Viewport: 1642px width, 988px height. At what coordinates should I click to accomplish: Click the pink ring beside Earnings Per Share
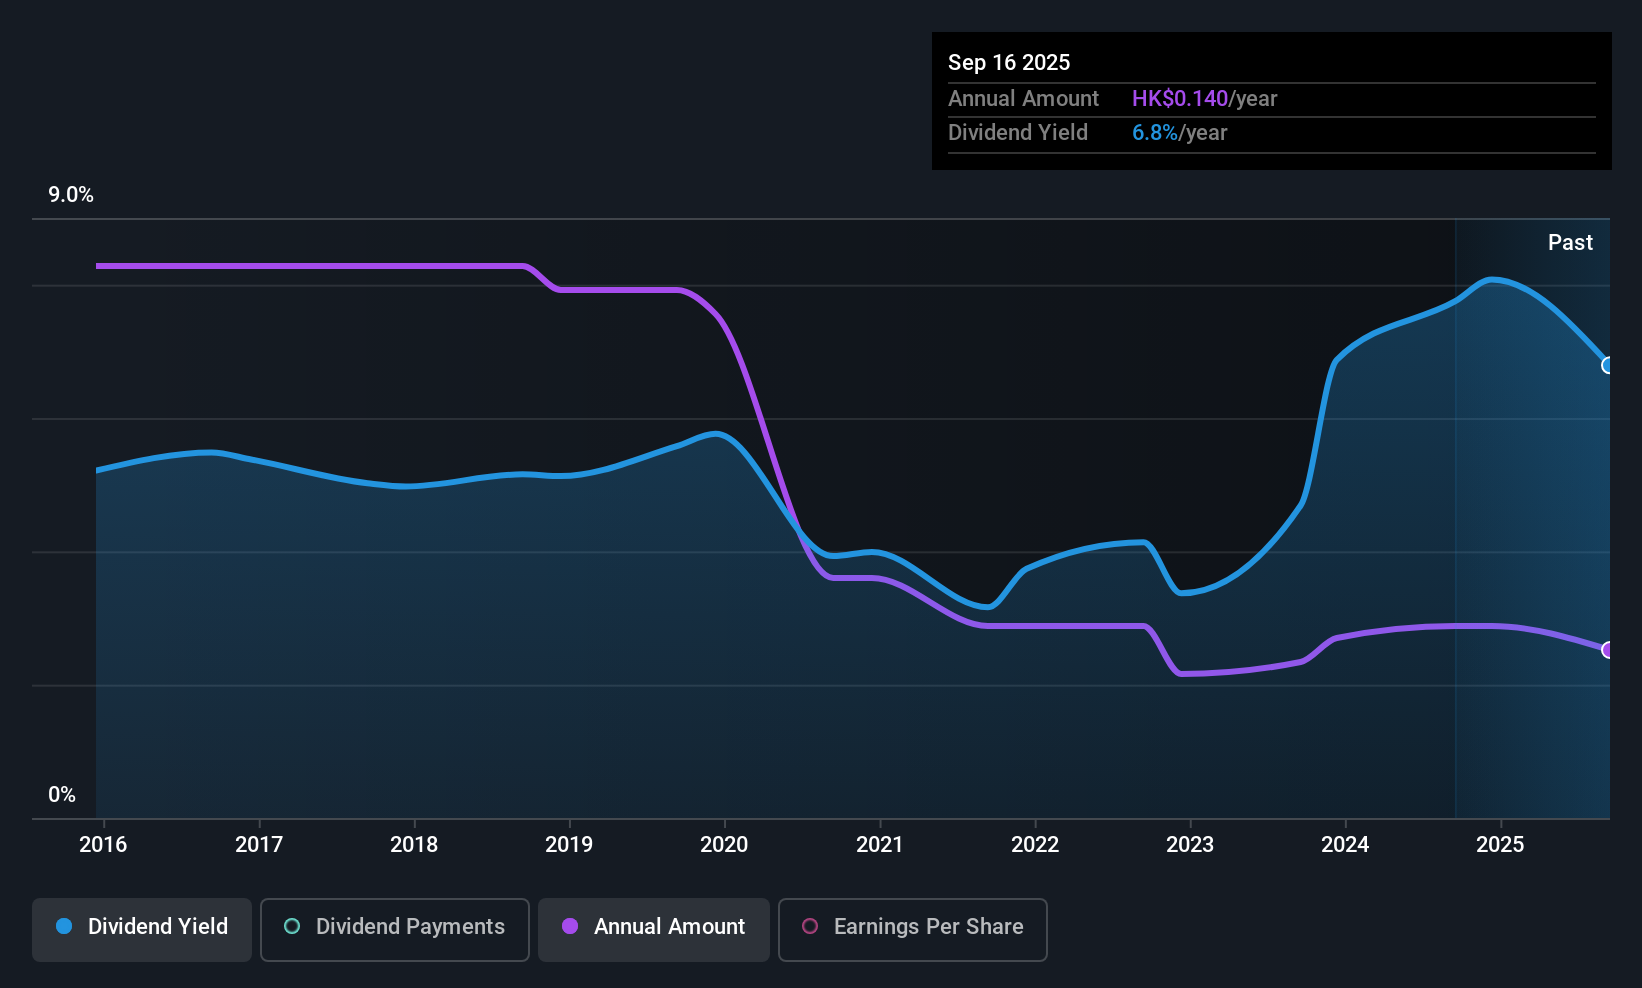tap(810, 927)
